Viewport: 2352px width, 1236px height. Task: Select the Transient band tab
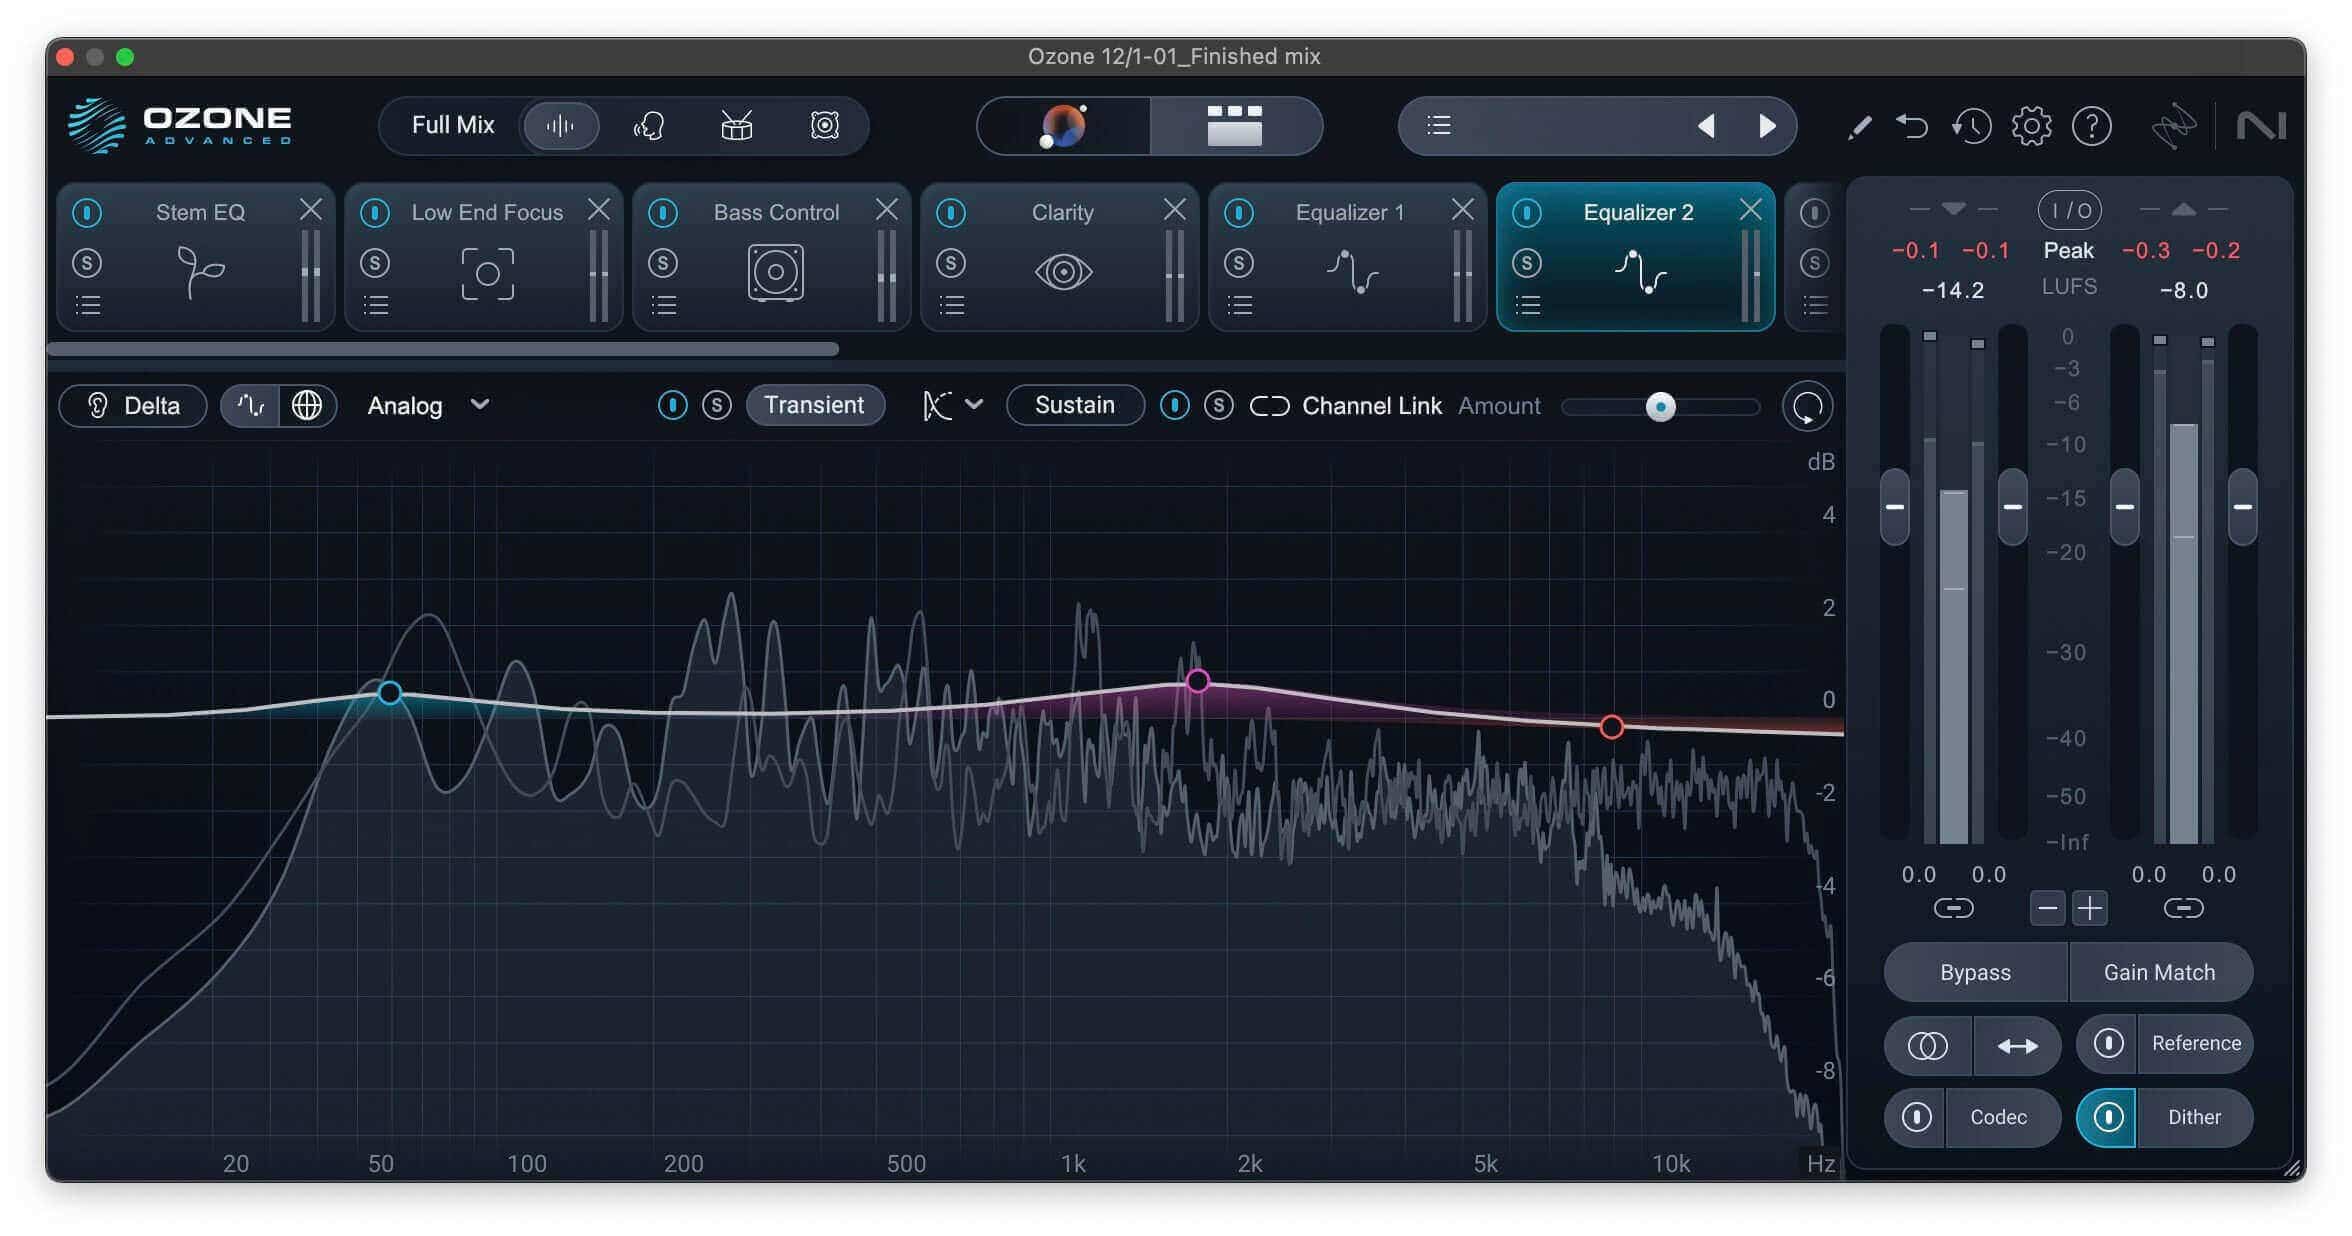click(x=815, y=405)
